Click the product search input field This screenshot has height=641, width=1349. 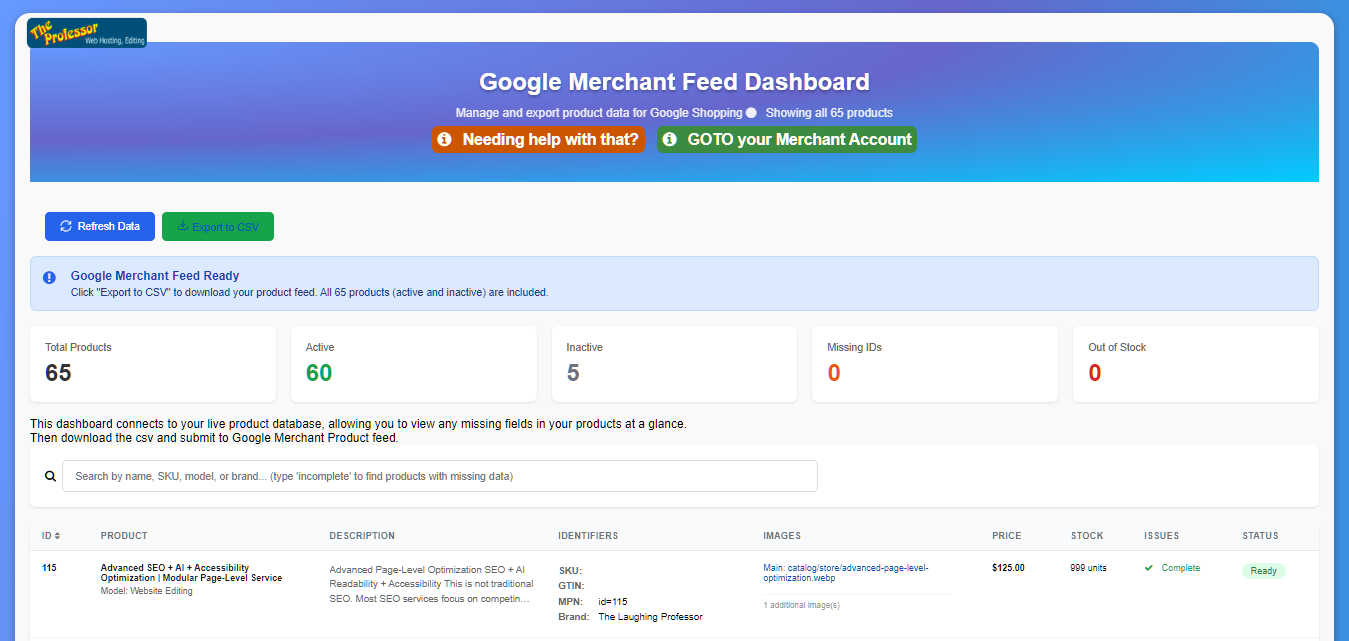coord(440,475)
